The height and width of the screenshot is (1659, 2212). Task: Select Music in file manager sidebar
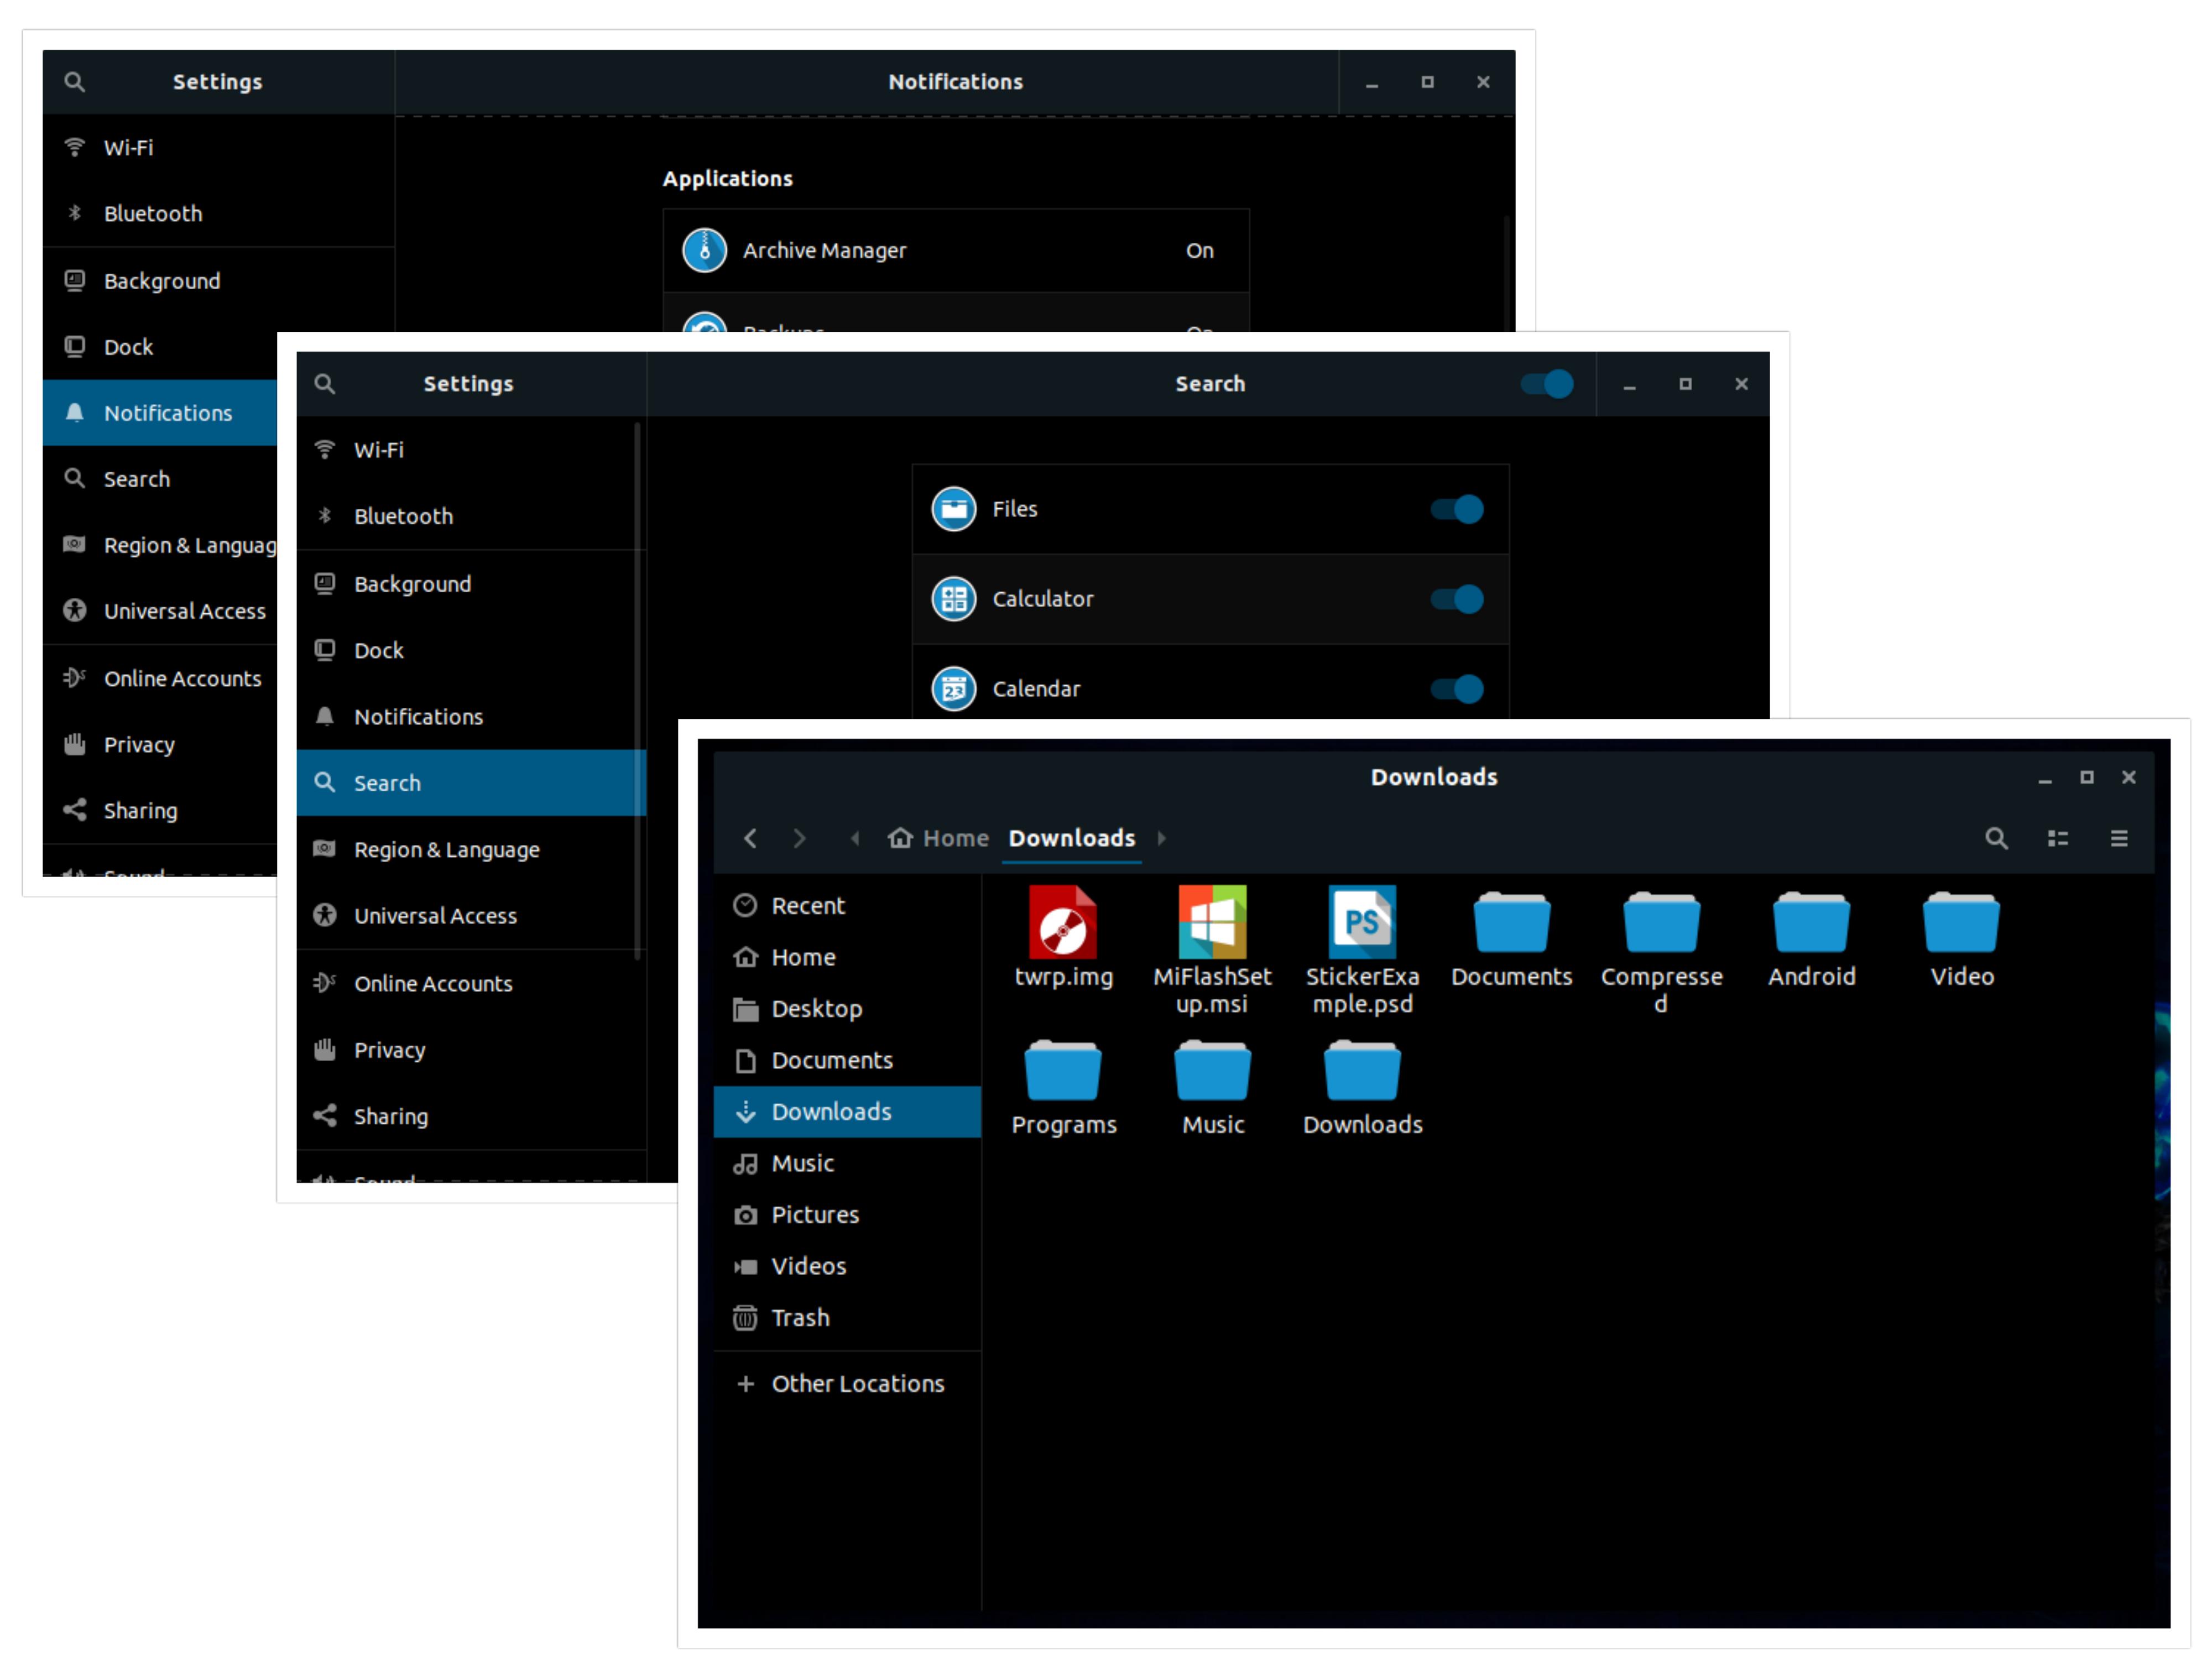(847, 1164)
